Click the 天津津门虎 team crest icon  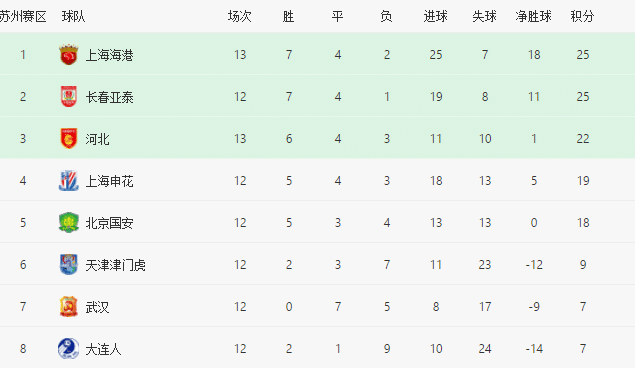pyautogui.click(x=68, y=265)
